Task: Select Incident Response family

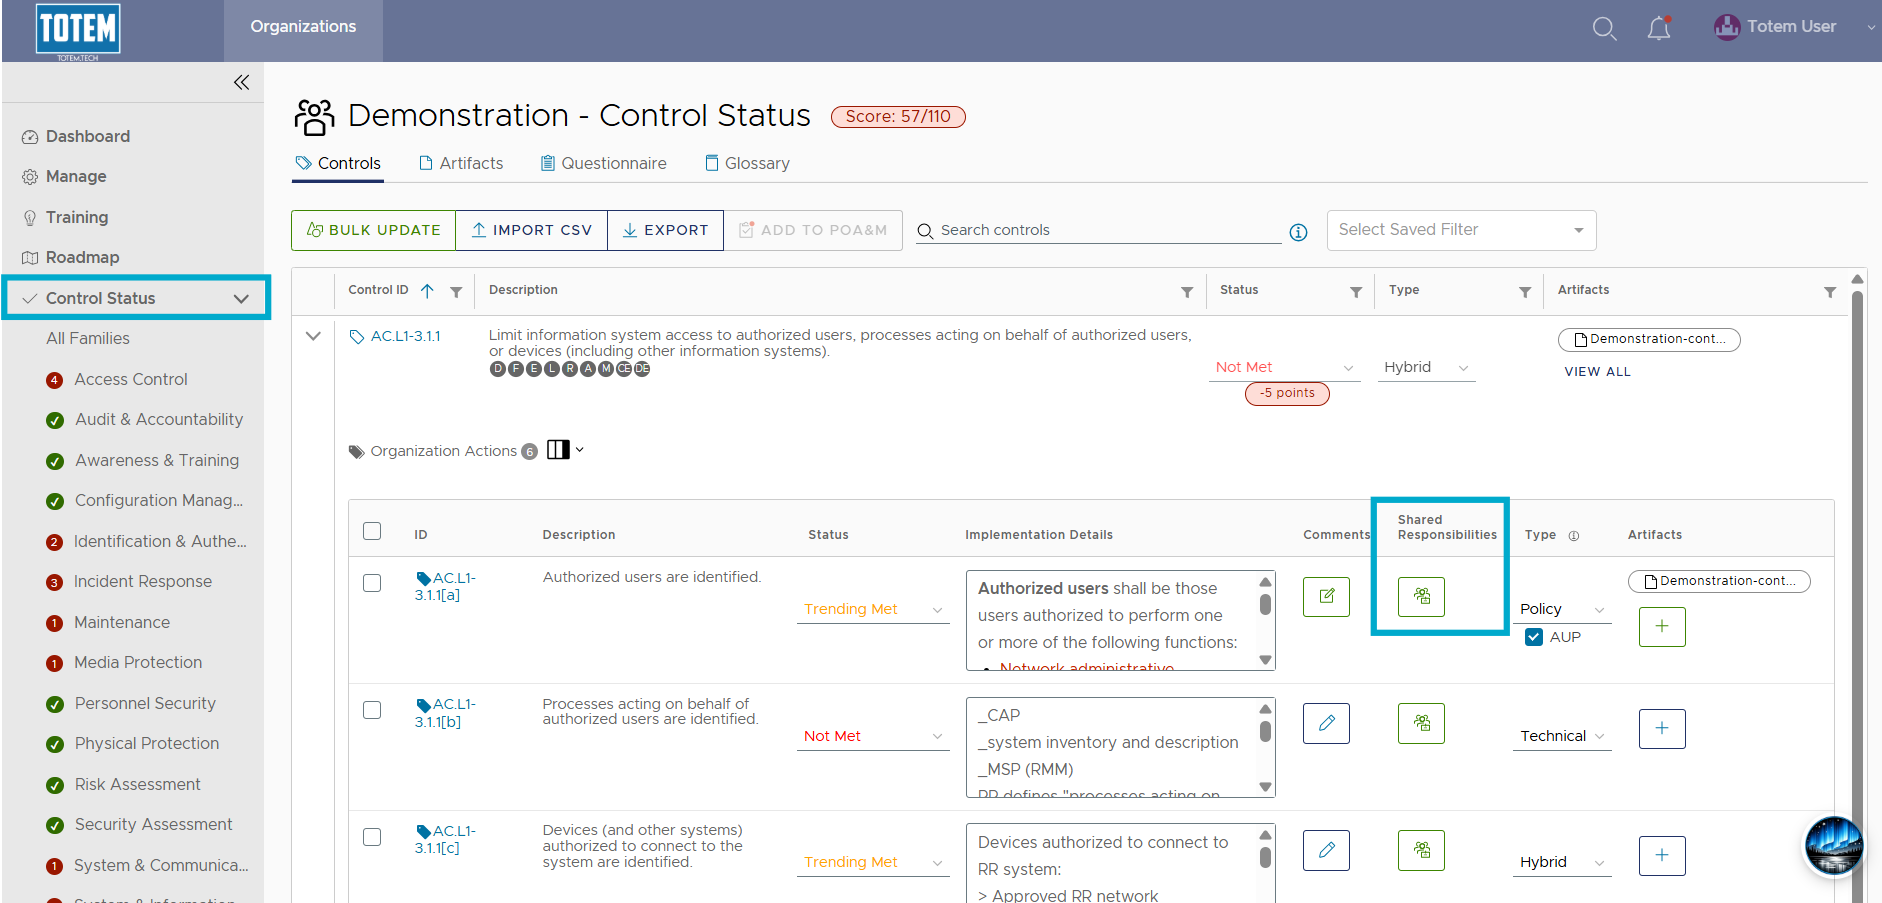Action: (143, 582)
